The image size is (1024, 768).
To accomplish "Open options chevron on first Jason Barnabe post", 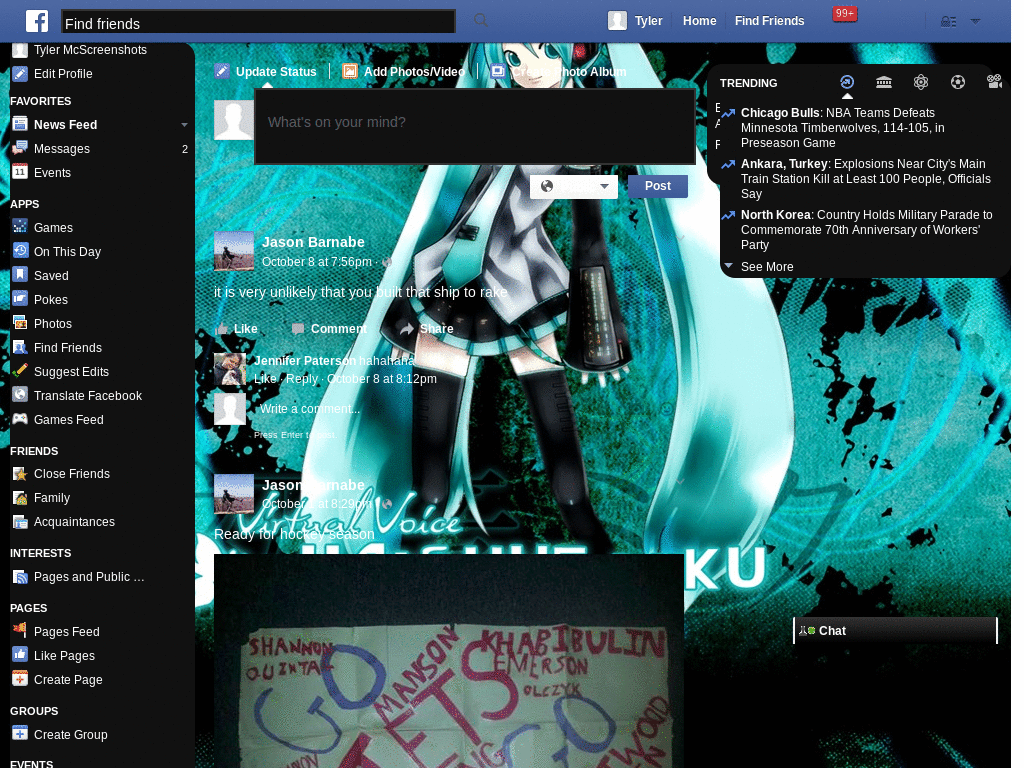I will point(680,238).
